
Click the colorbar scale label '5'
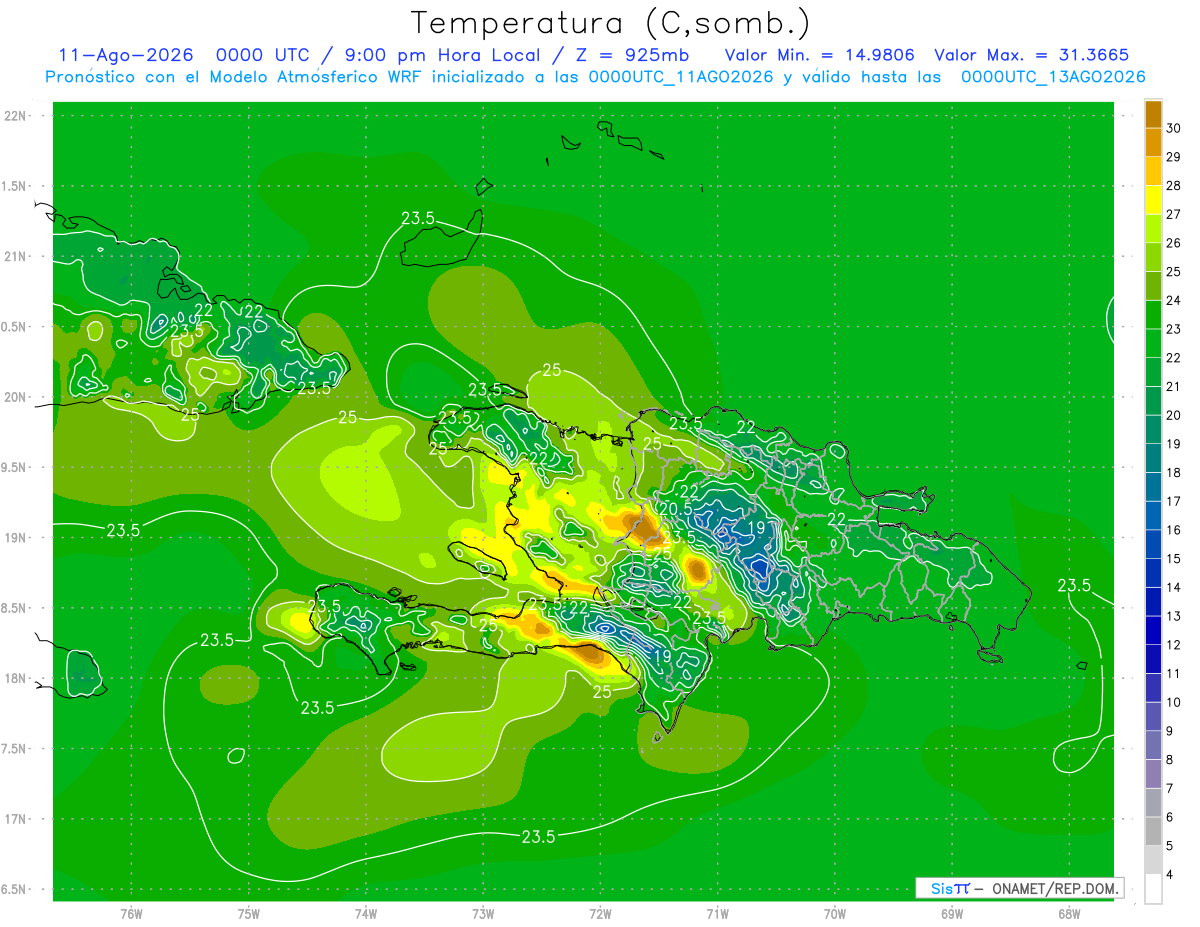[x=1170, y=846]
